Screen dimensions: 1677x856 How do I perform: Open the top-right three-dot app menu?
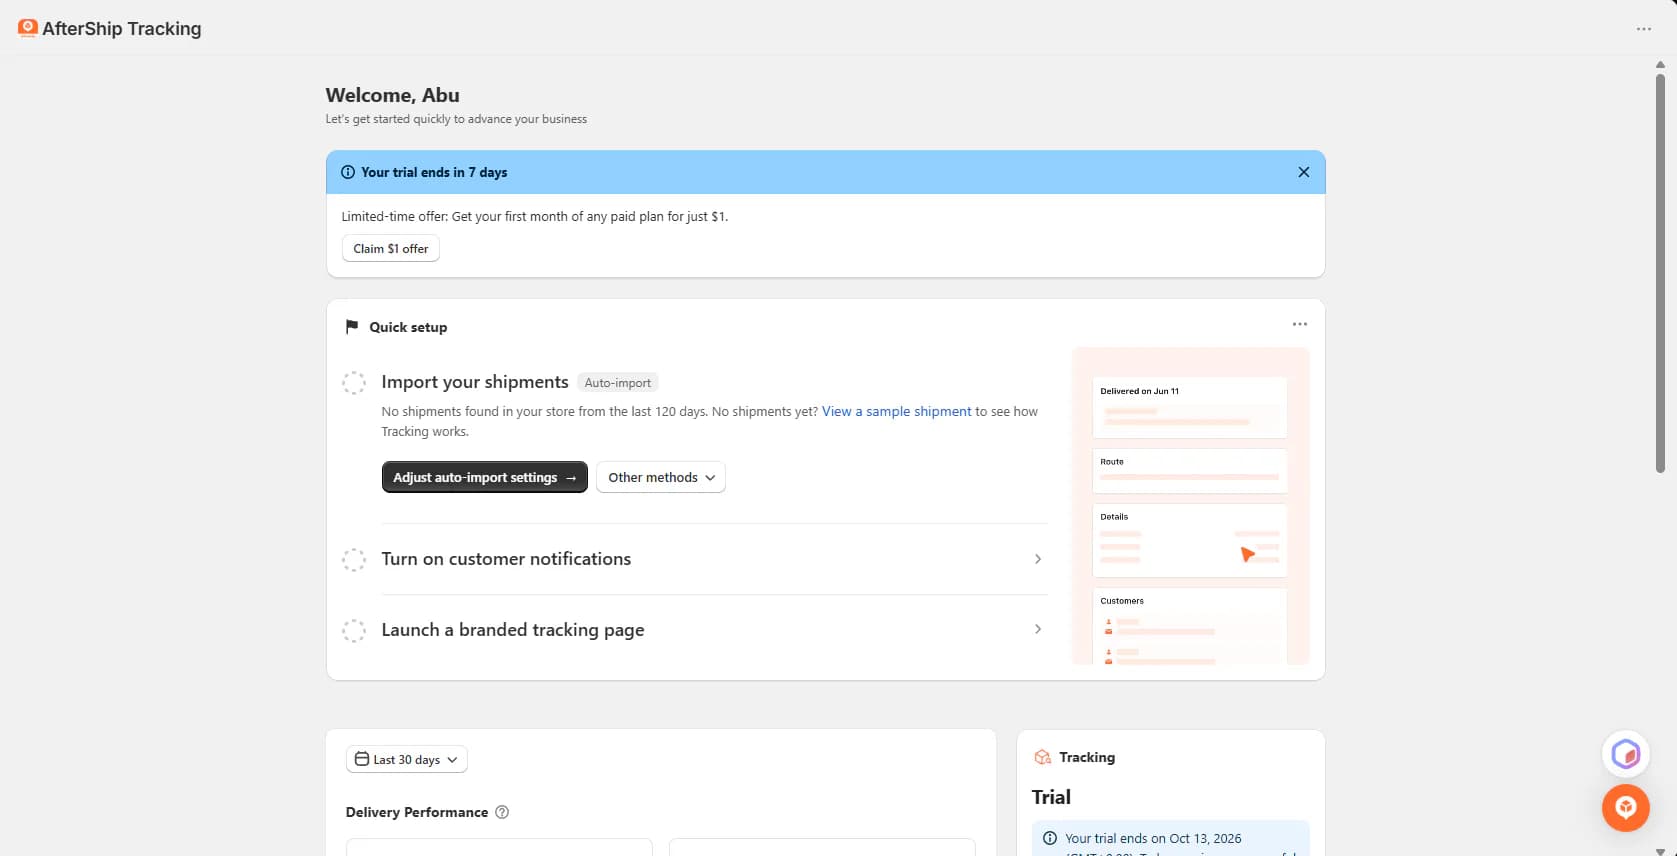tap(1643, 29)
